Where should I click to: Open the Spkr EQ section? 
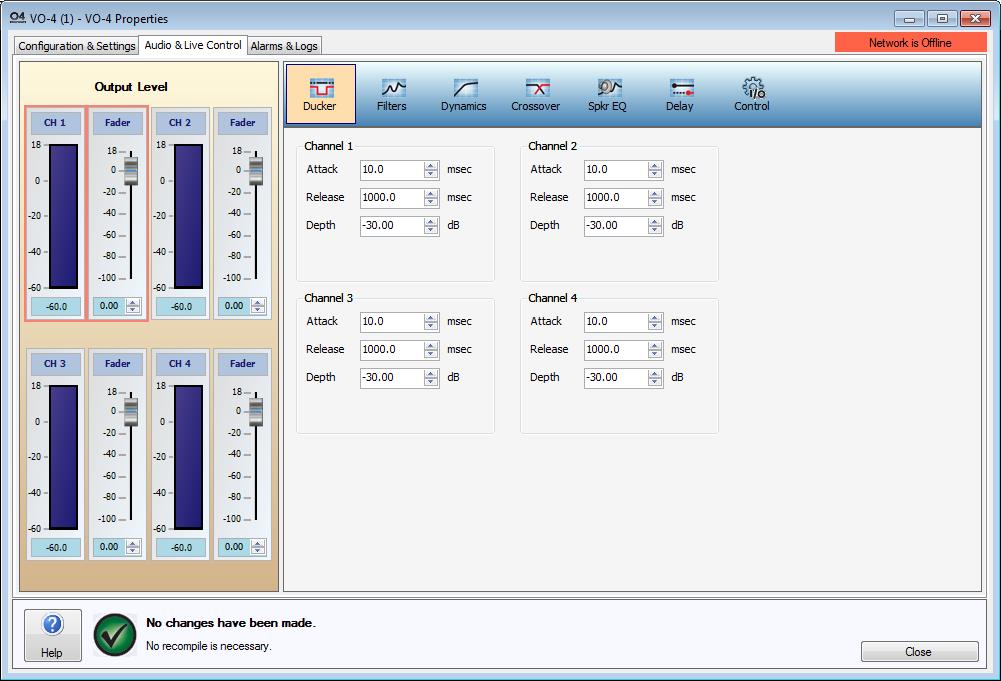tap(607, 94)
